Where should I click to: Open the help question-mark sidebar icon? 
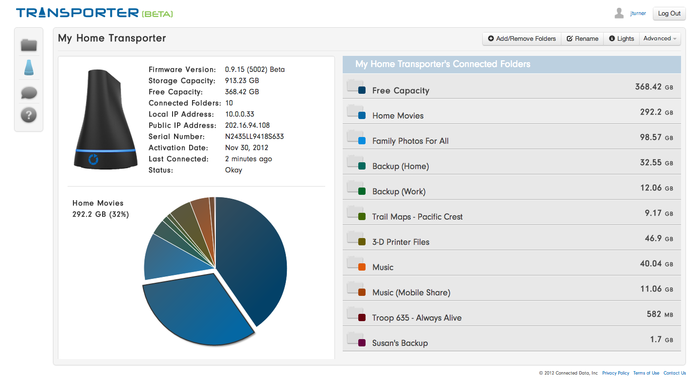(x=29, y=115)
